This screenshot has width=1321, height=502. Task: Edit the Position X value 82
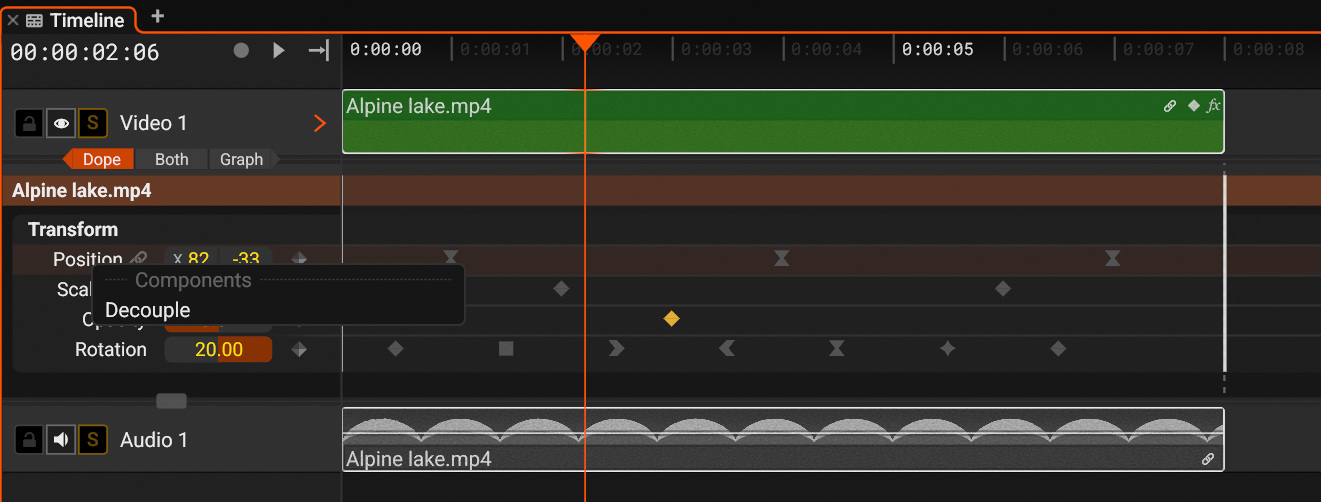pos(192,259)
